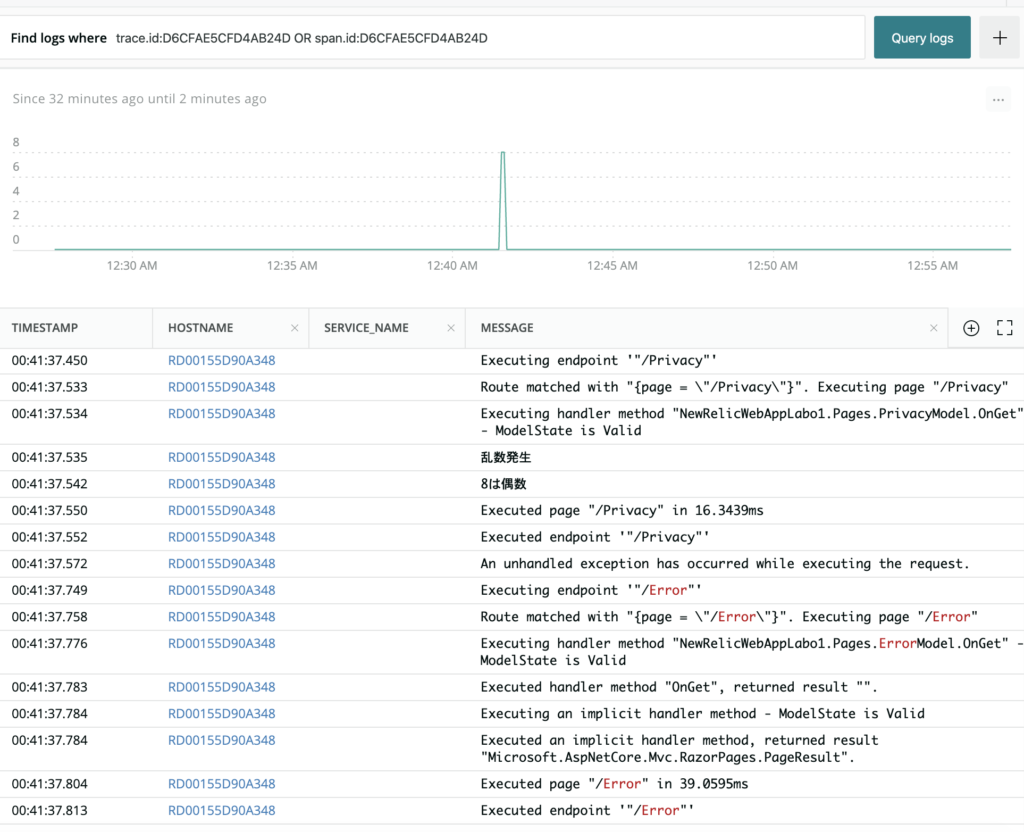Open the chart options ellipsis menu
This screenshot has height=832, width=1024.
[998, 100]
